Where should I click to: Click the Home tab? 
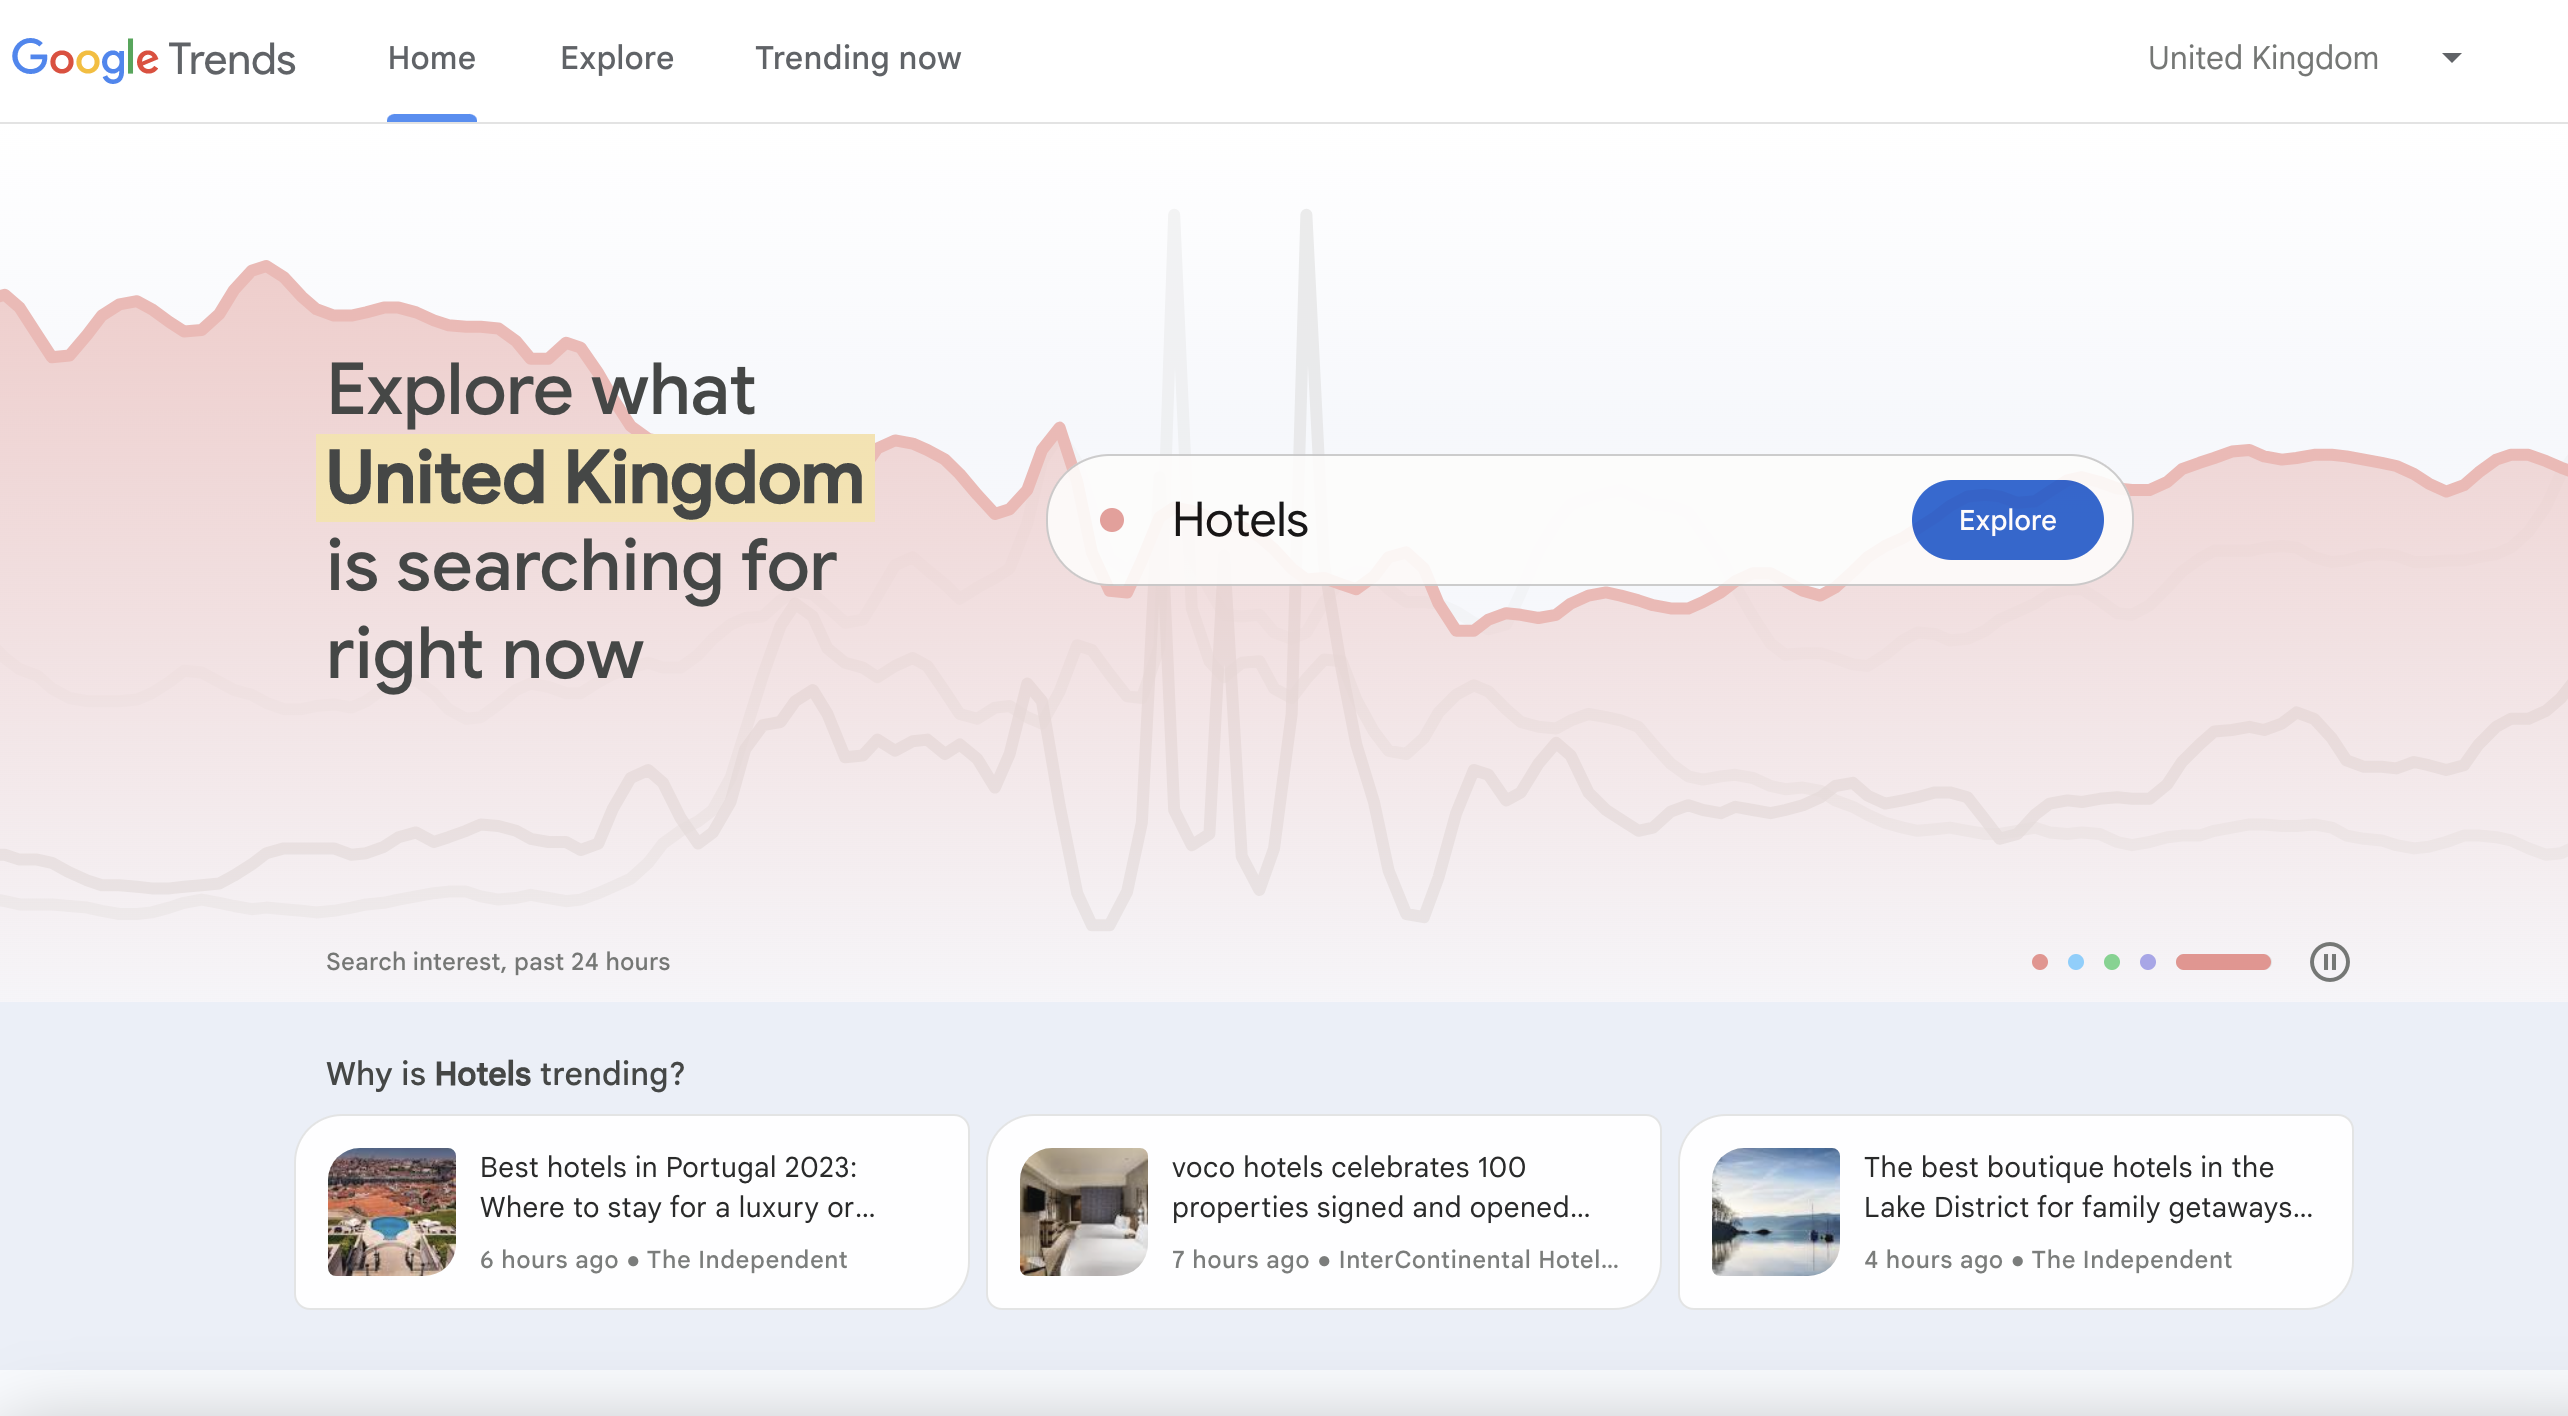431,58
